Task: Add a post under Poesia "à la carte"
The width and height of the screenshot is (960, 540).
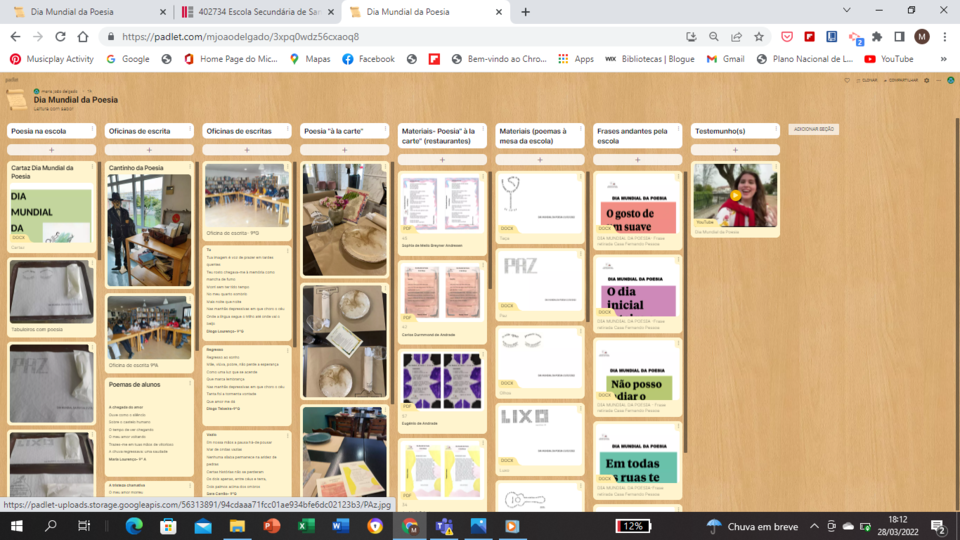Action: click(x=345, y=149)
